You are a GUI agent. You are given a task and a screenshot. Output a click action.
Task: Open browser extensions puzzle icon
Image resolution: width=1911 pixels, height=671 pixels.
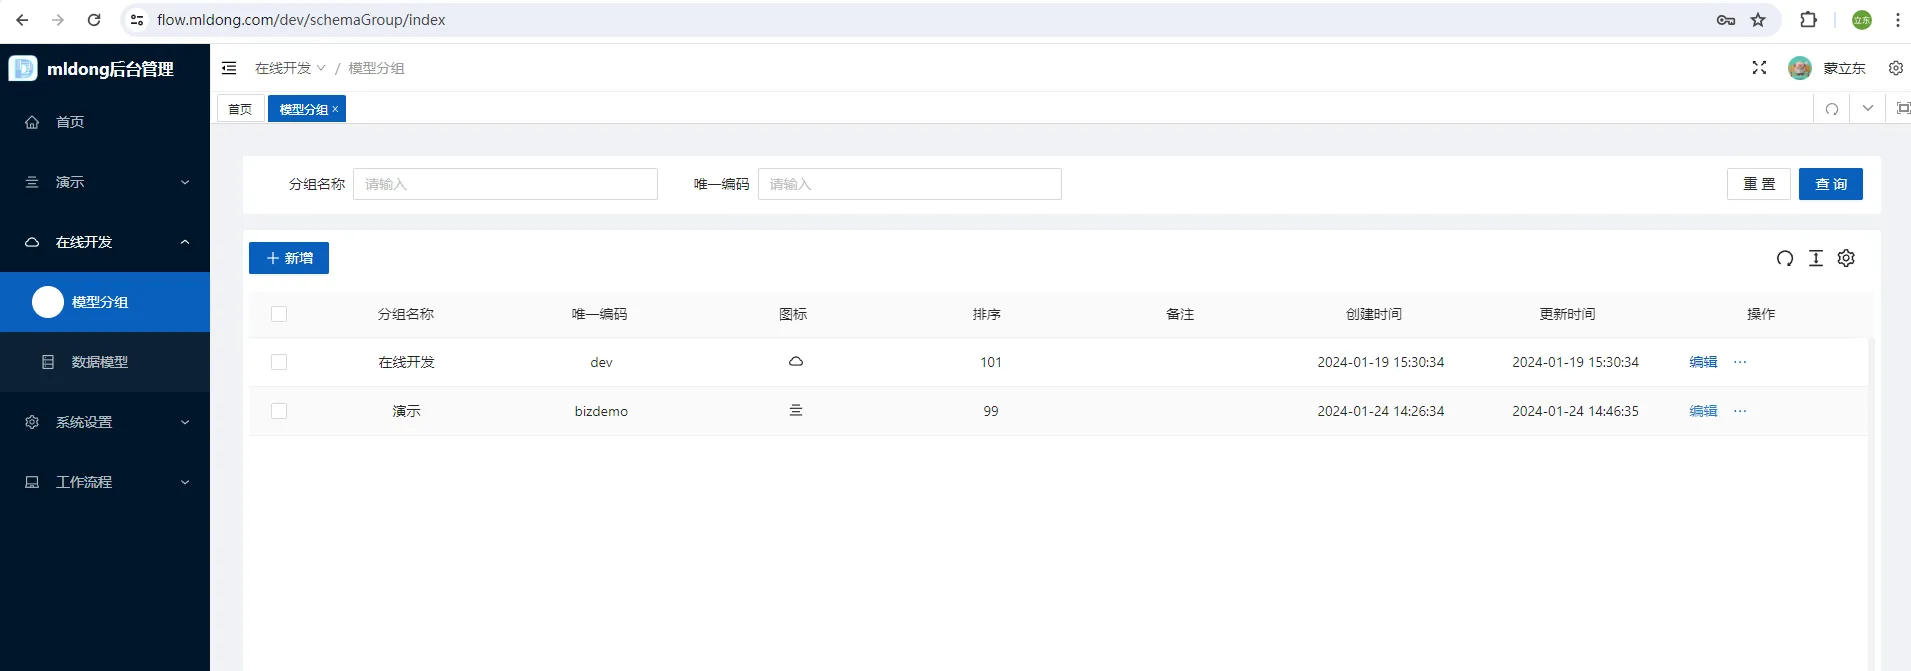pyautogui.click(x=1808, y=20)
